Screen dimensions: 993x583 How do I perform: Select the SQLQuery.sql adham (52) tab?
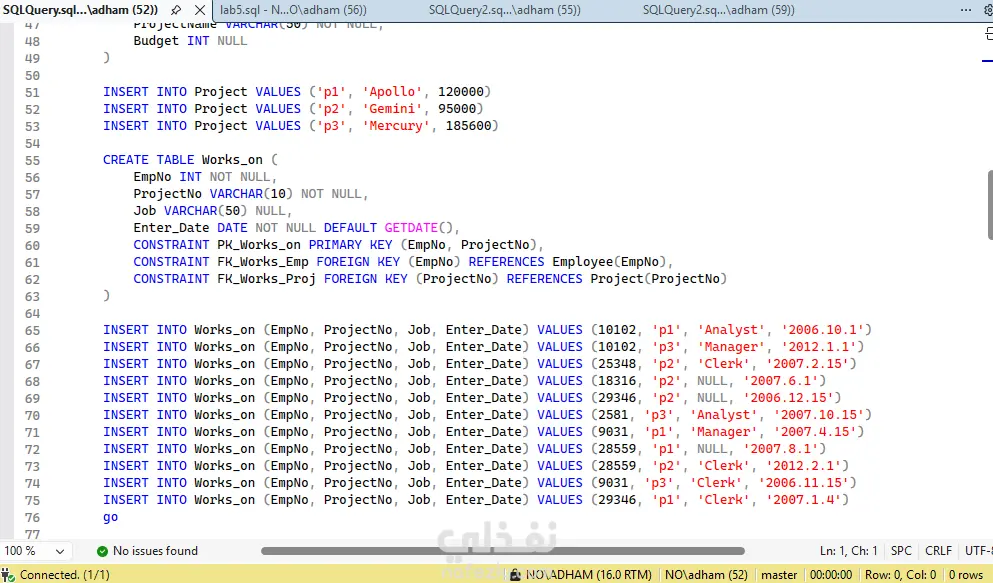pos(80,10)
